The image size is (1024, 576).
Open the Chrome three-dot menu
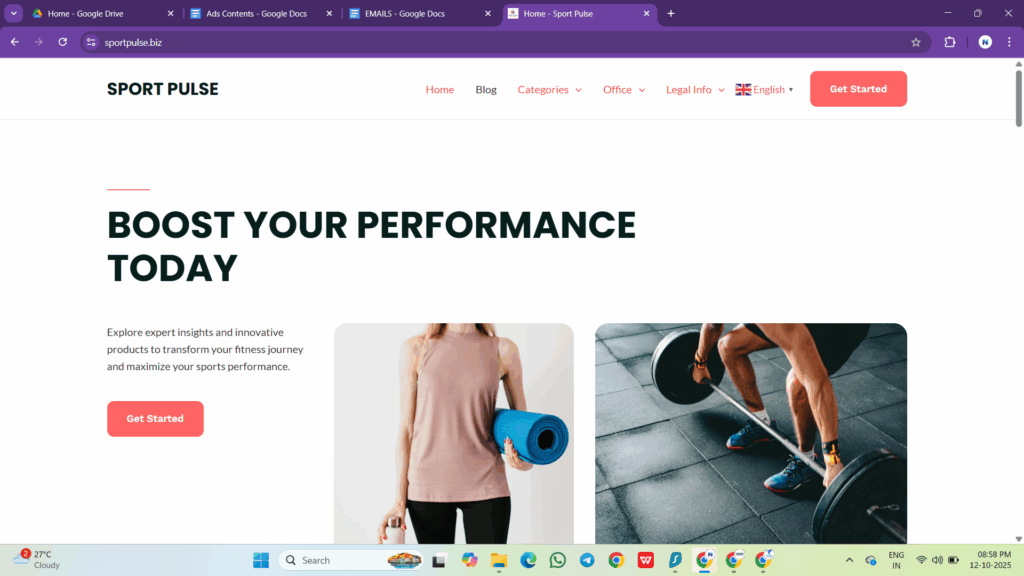click(x=1009, y=42)
